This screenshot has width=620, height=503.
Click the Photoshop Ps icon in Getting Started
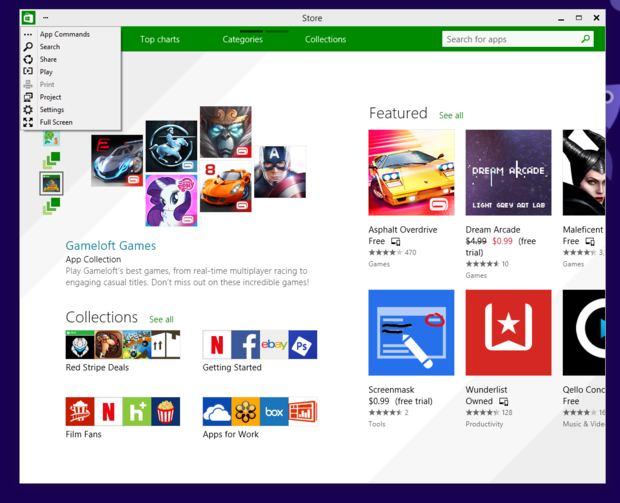(303, 345)
